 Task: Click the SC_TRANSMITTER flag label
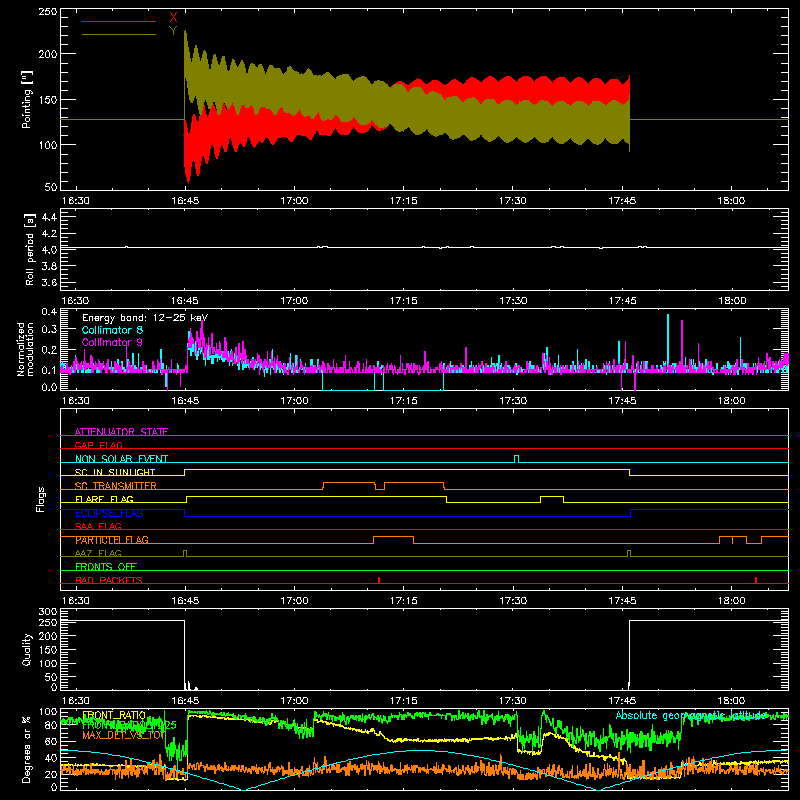point(115,485)
